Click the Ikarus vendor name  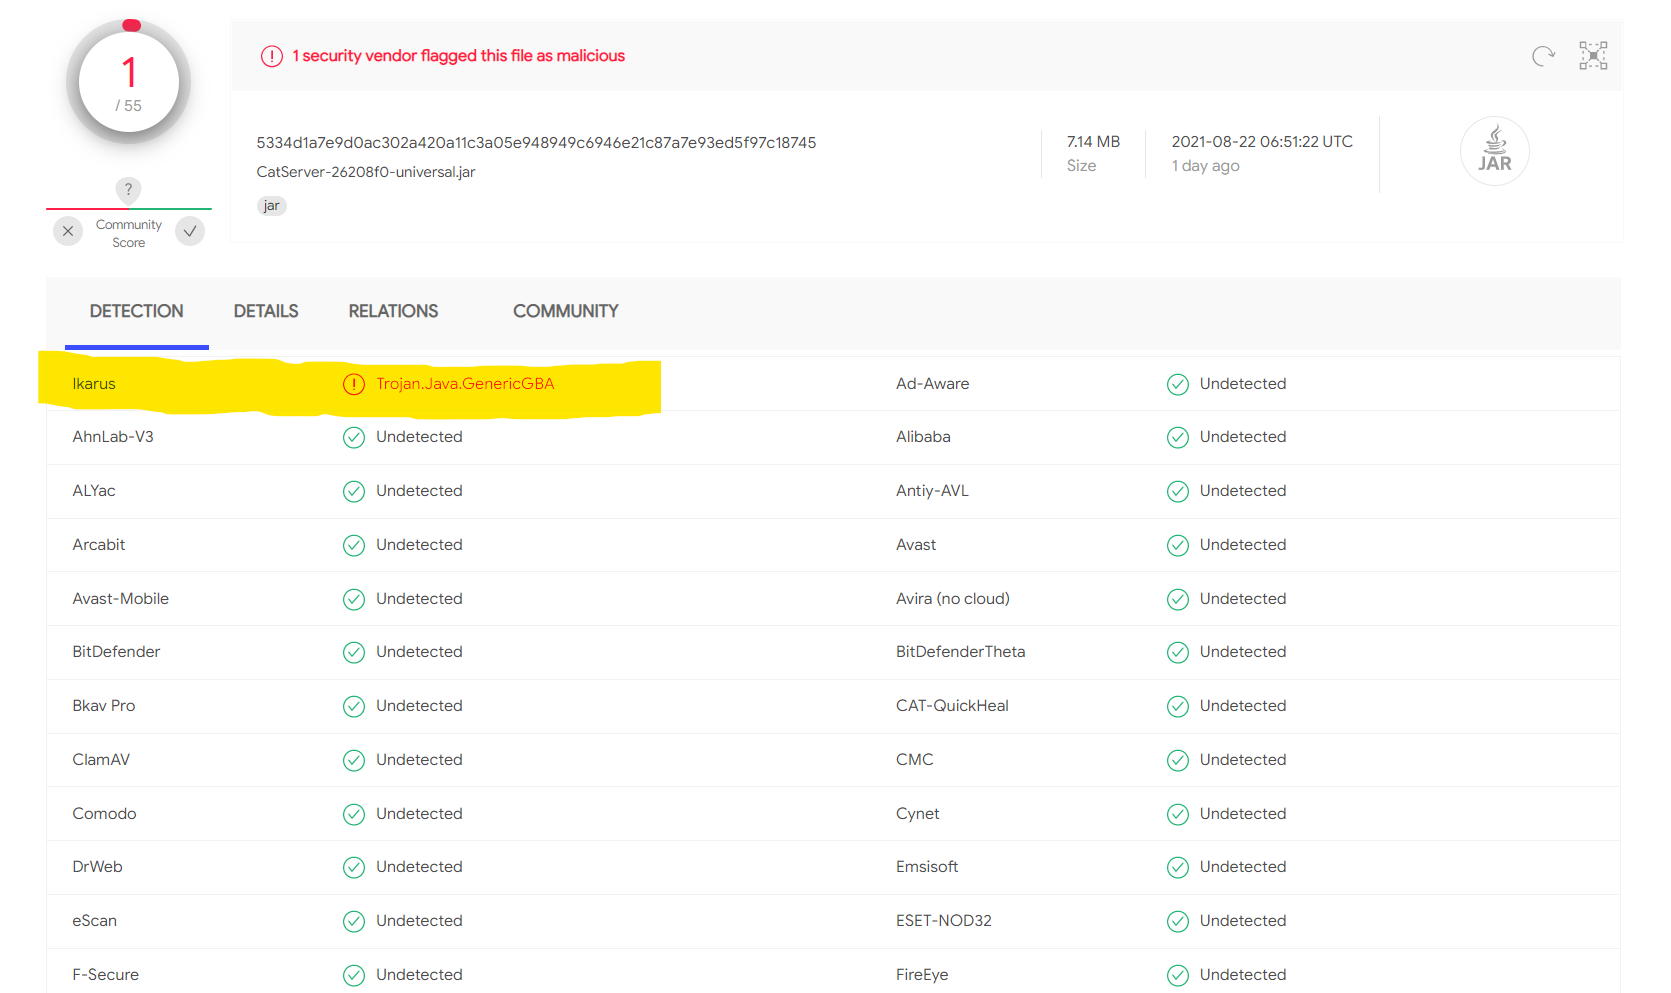click(x=93, y=383)
